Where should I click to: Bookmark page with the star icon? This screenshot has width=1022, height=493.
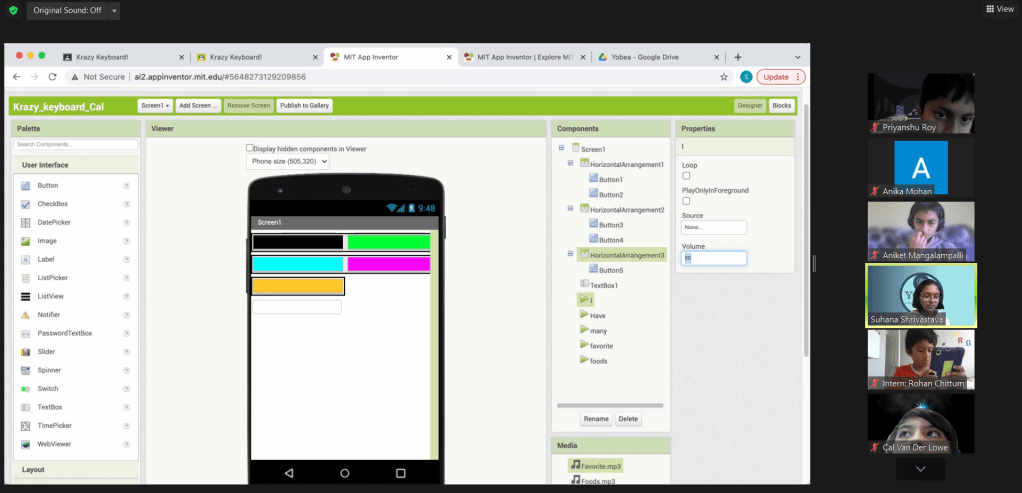[724, 77]
